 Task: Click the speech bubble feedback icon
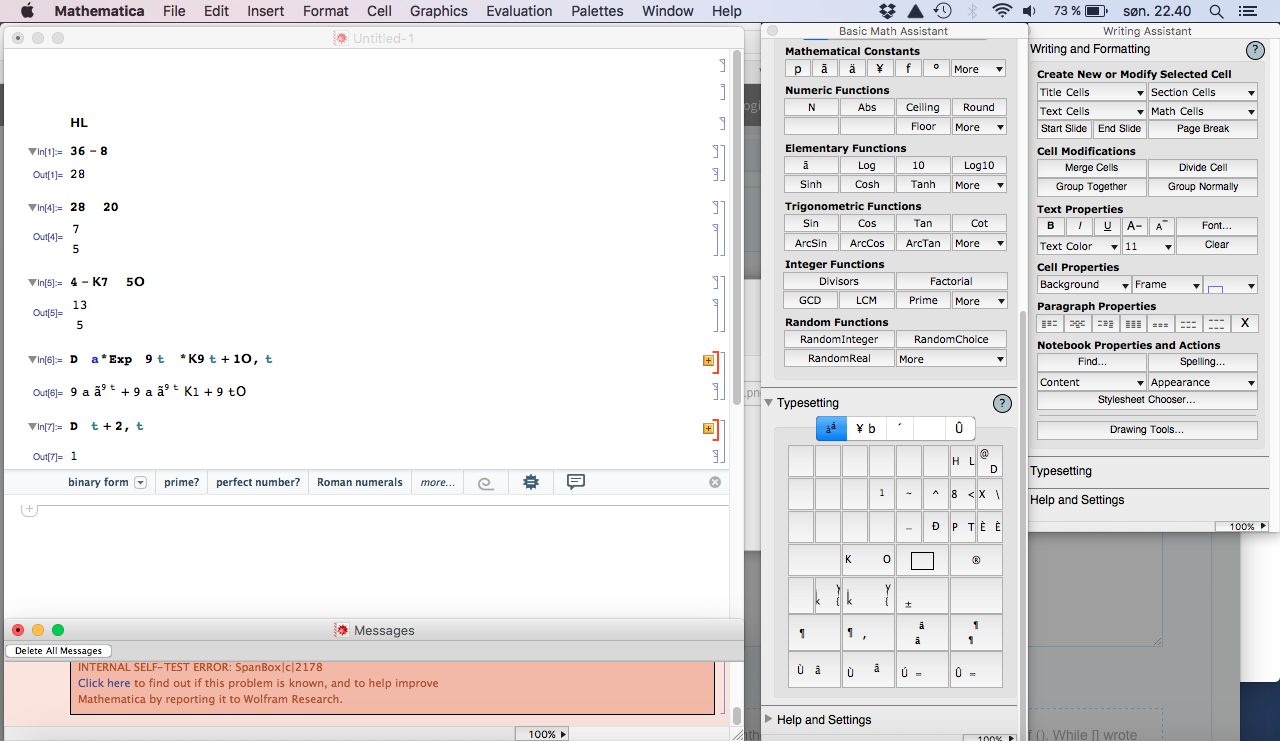tap(576, 482)
